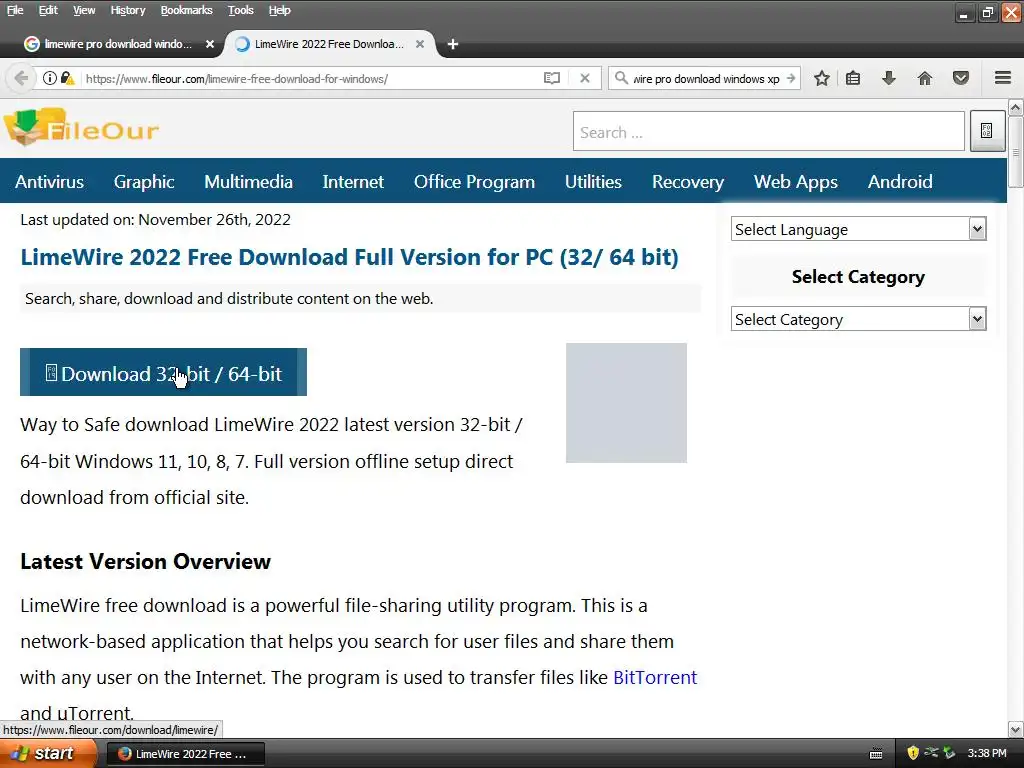Open the Utilities category link
This screenshot has width=1024, height=768.
coord(593,182)
